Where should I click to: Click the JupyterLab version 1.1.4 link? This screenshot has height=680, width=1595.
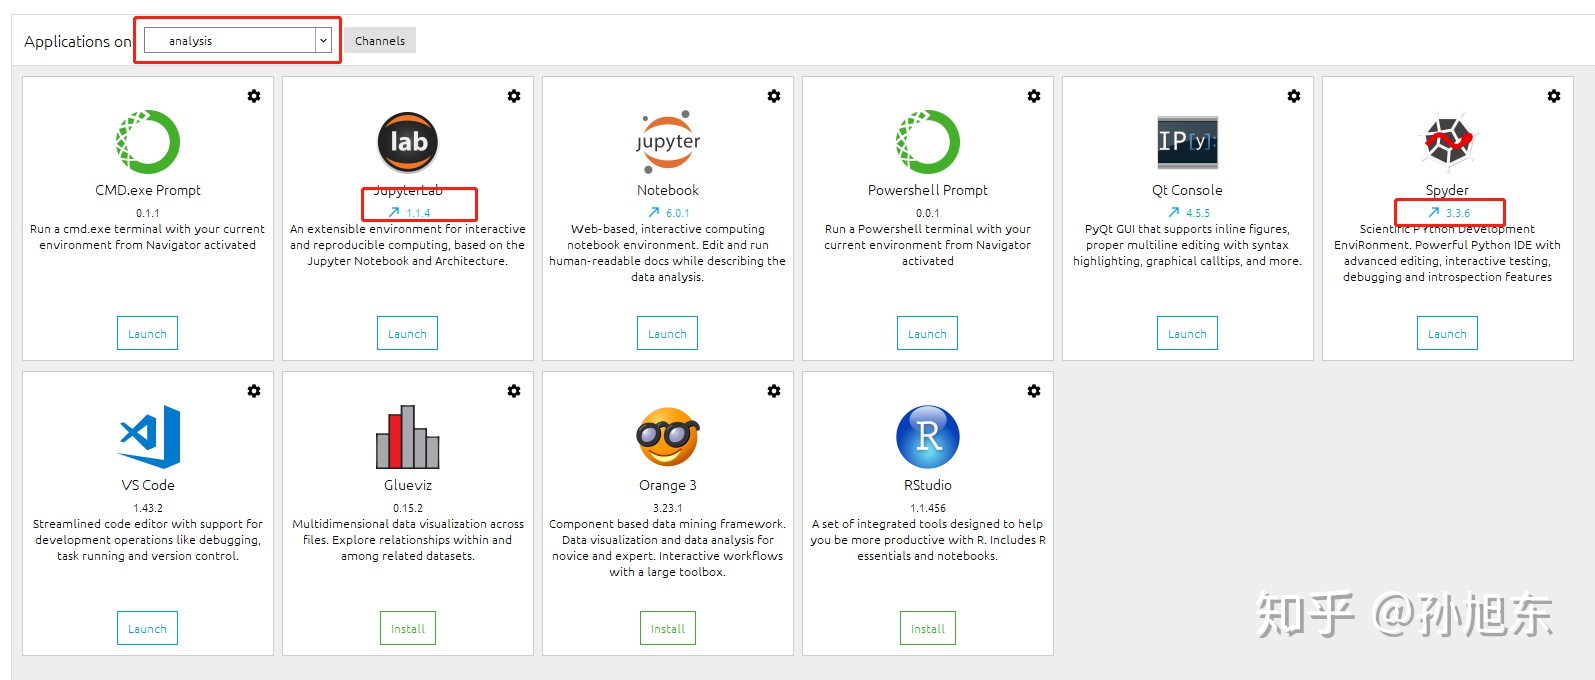(x=418, y=213)
